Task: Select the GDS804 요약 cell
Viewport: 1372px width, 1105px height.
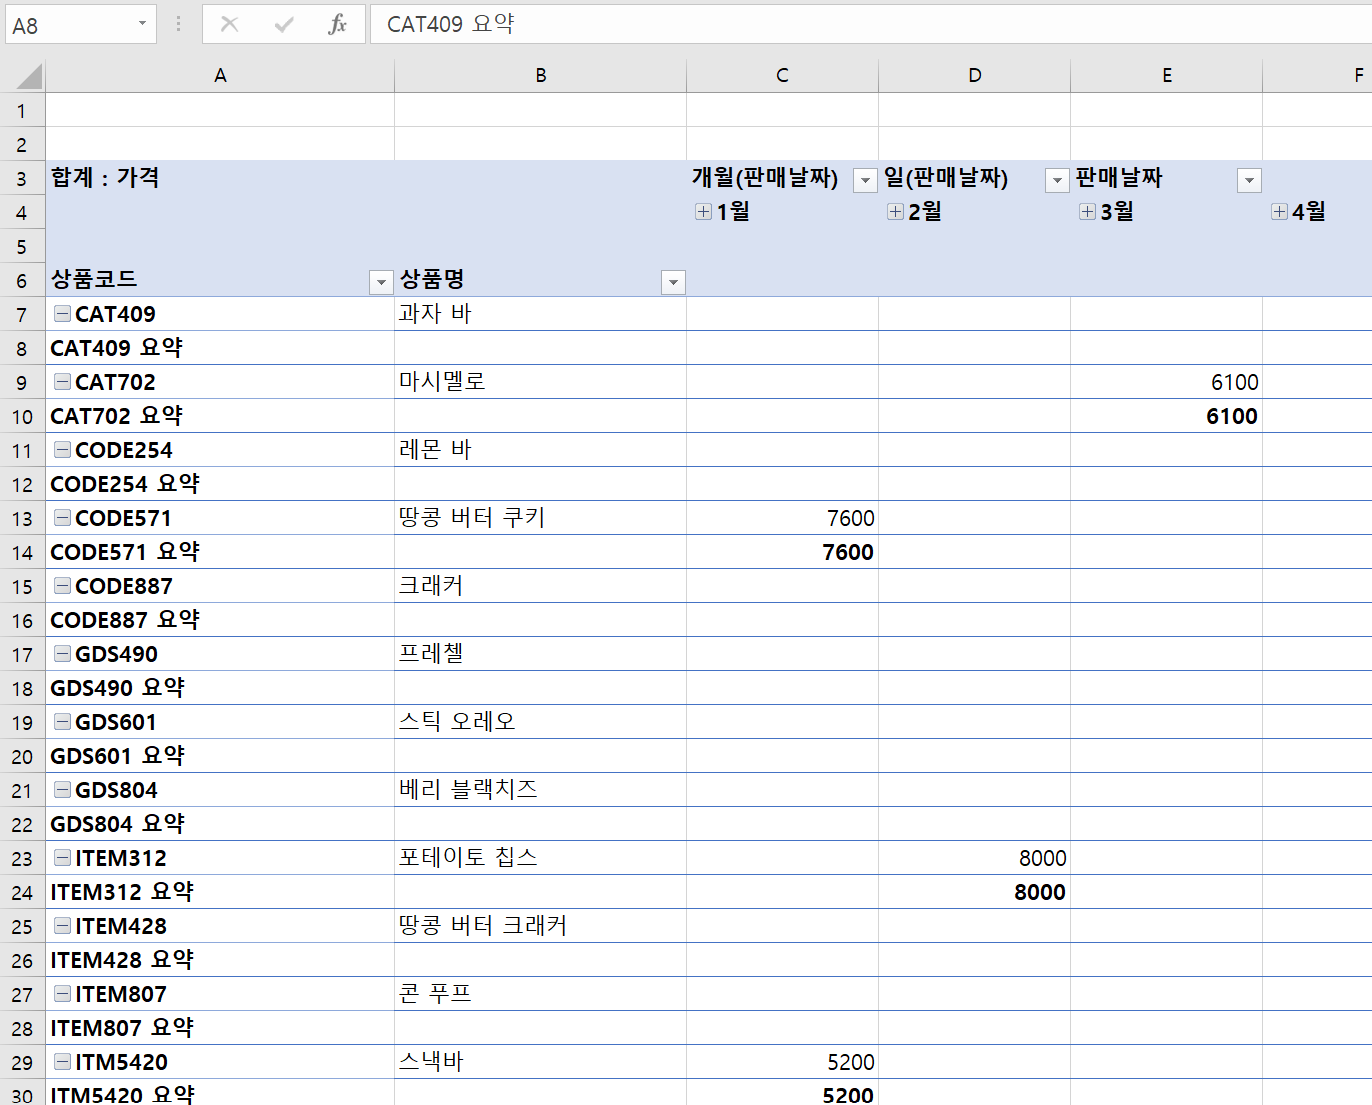Action: point(220,824)
